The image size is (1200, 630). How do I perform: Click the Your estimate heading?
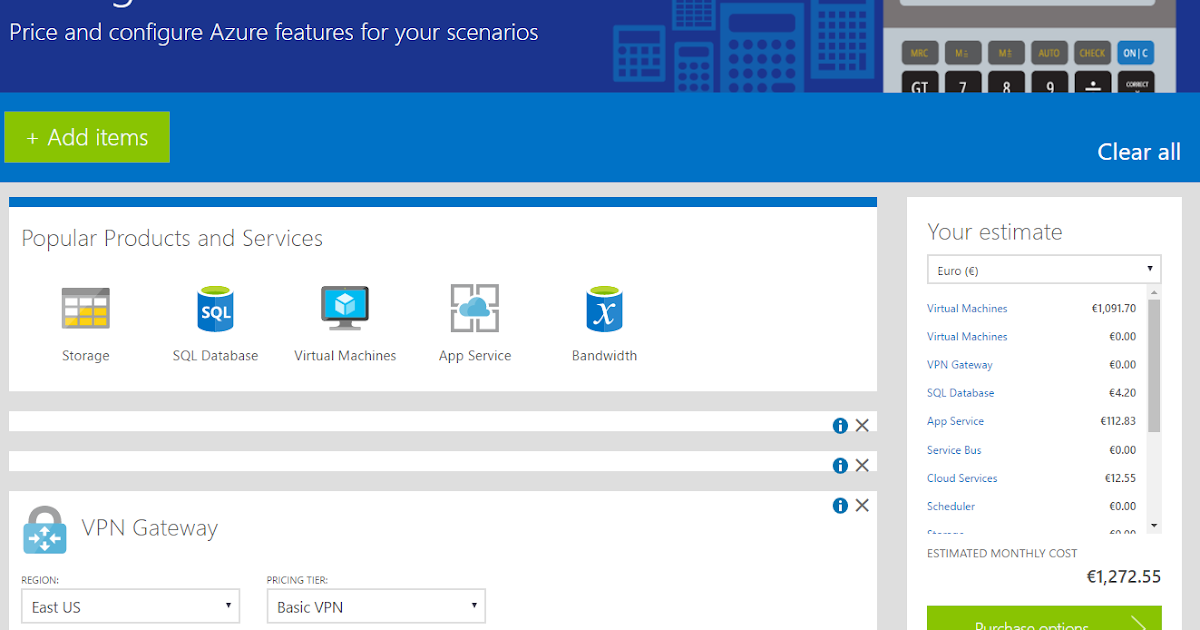click(x=994, y=232)
